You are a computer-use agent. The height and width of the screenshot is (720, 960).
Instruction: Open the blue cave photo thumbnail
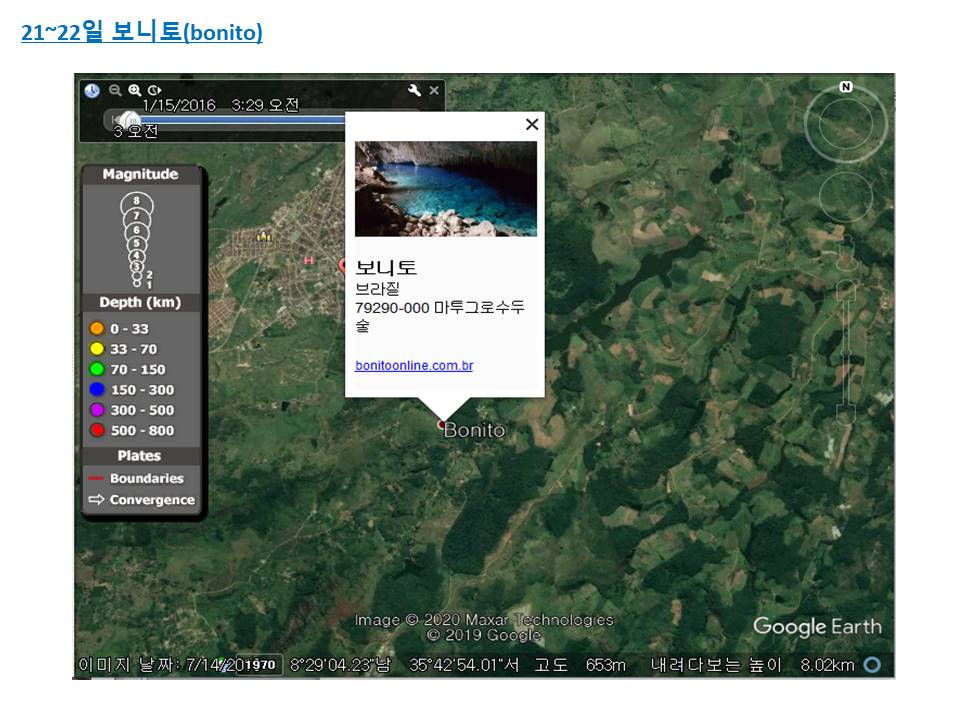click(446, 189)
